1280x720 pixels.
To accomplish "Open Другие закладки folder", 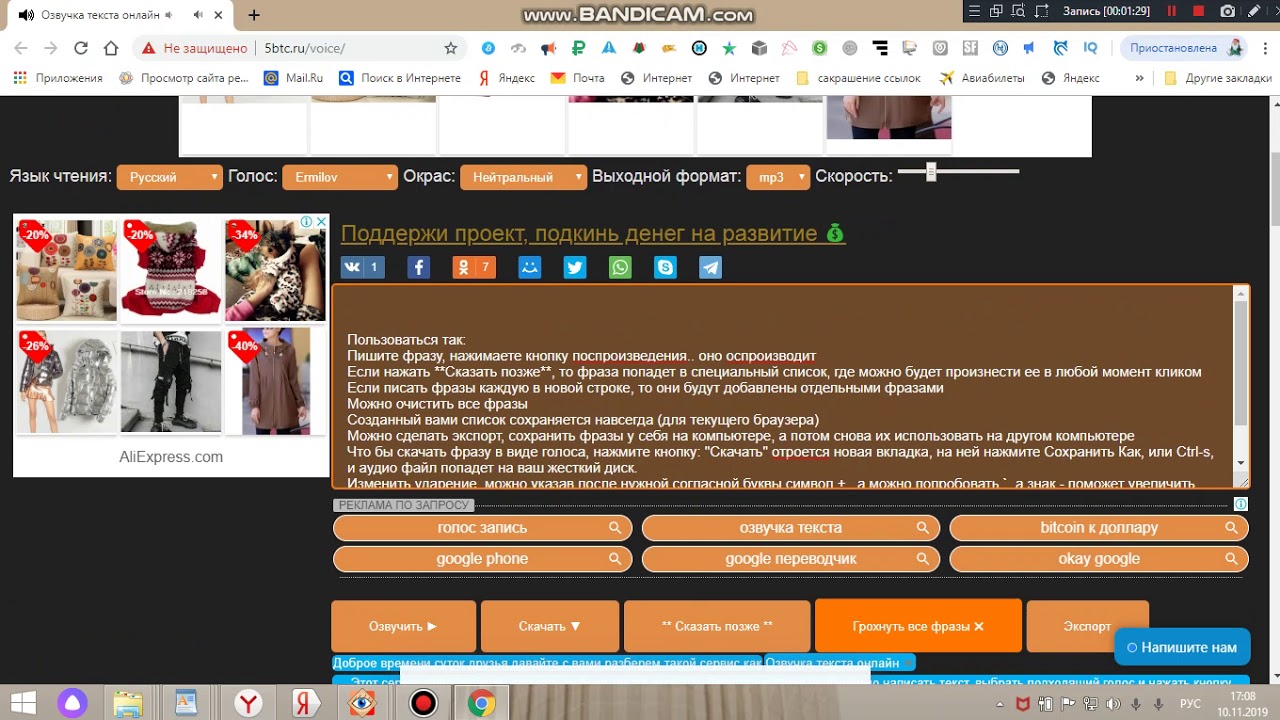I will click(1218, 78).
